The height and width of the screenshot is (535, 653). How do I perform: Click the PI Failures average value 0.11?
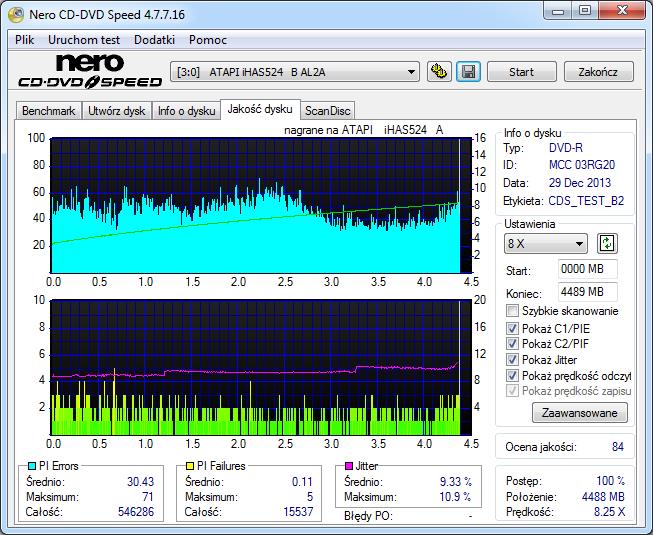[302, 482]
